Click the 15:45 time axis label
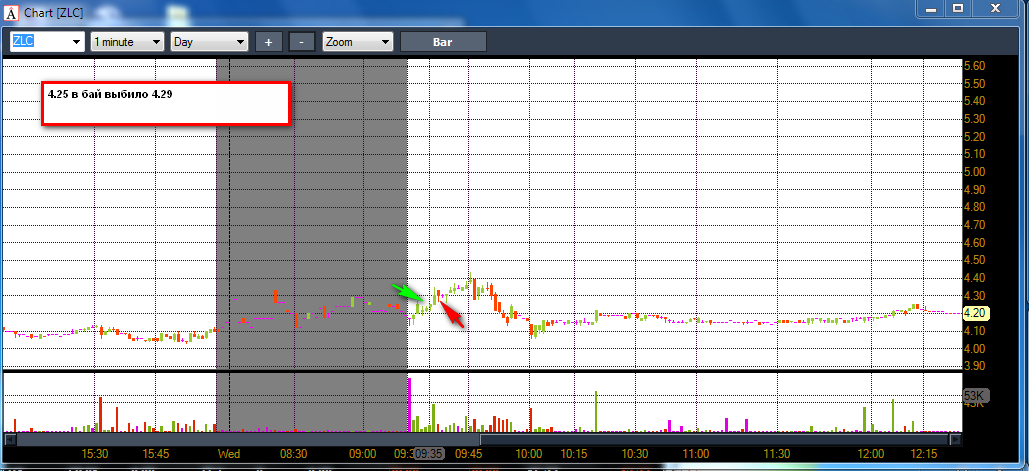Image resolution: width=1029 pixels, height=471 pixels. click(x=156, y=454)
